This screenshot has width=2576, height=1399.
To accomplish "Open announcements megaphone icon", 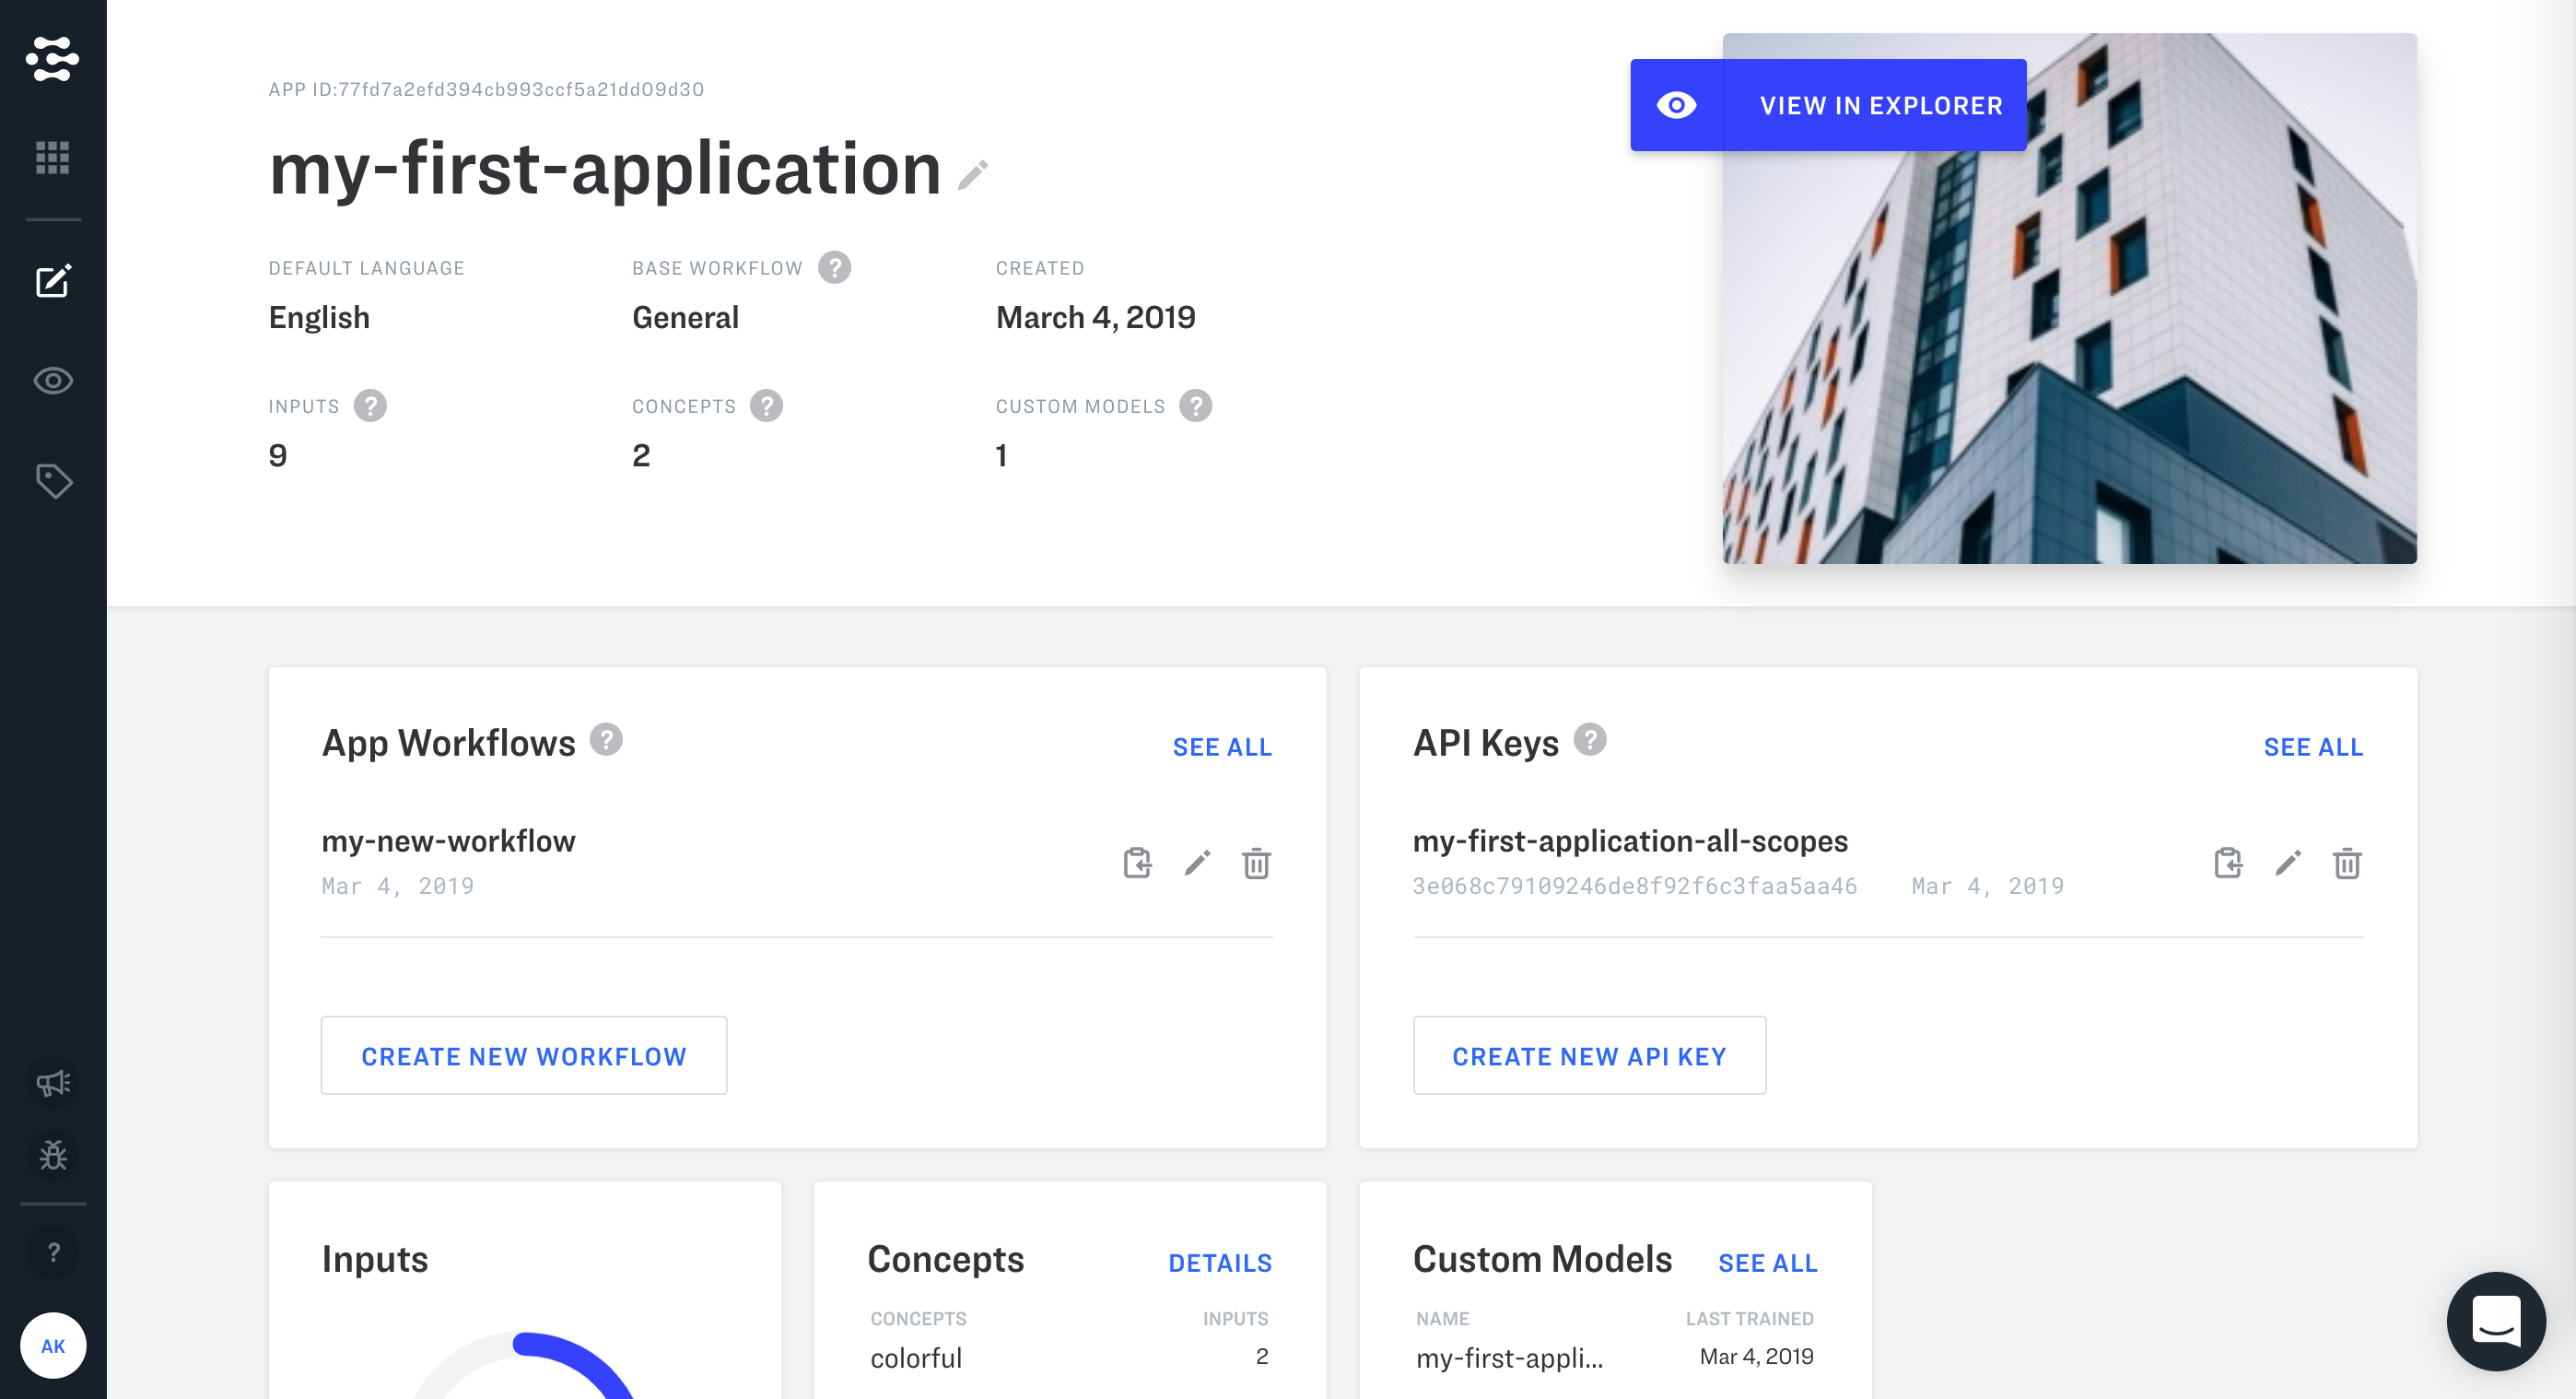I will [52, 1083].
